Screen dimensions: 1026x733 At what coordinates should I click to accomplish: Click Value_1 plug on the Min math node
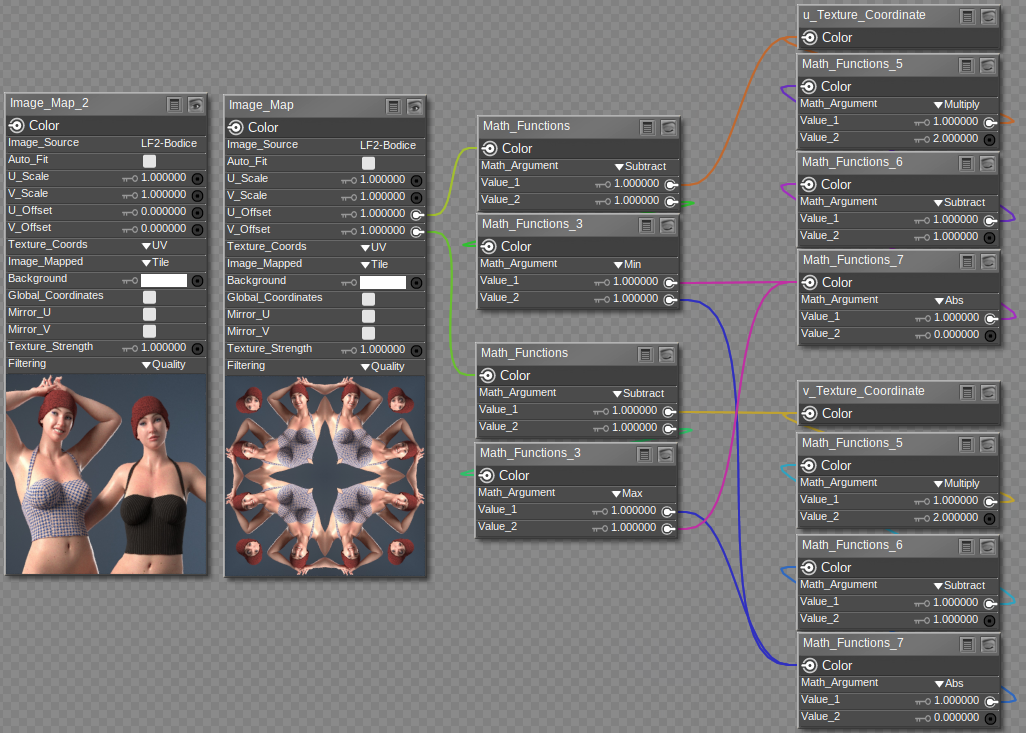670,282
